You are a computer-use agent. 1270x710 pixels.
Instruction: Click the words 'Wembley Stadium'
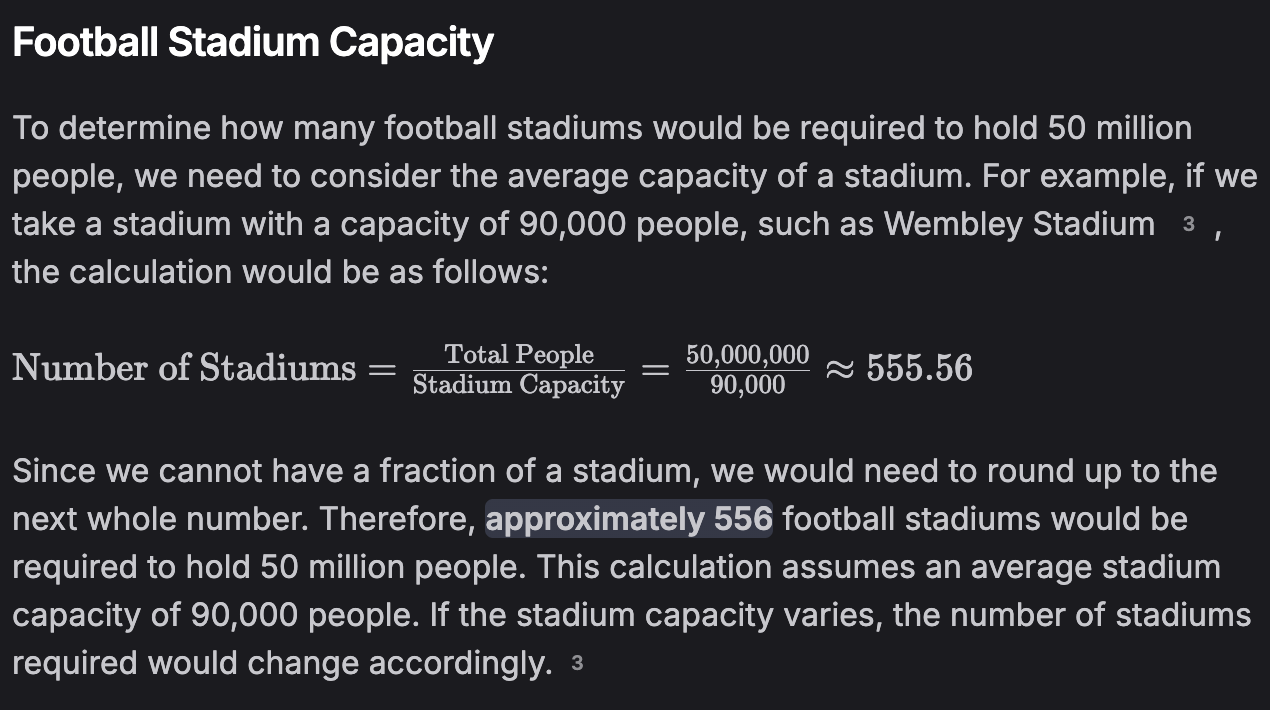1019,224
